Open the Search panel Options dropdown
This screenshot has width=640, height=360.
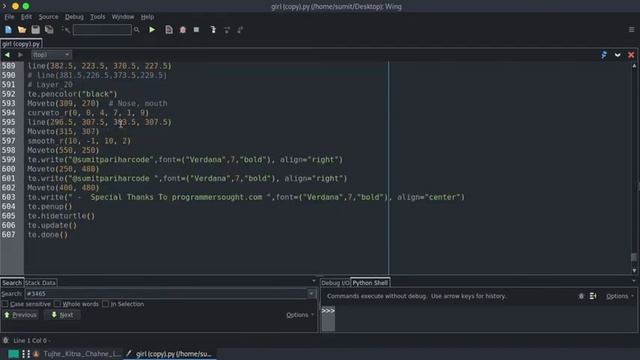[300, 315]
